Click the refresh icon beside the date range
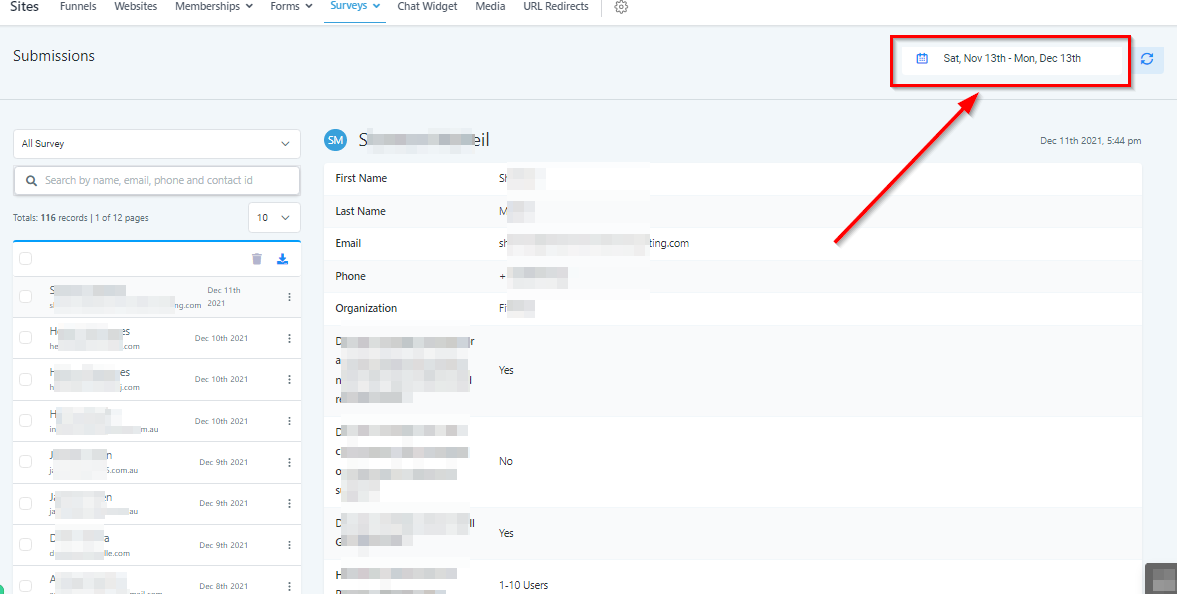Screen dimensions: 1177x594 (1147, 59)
